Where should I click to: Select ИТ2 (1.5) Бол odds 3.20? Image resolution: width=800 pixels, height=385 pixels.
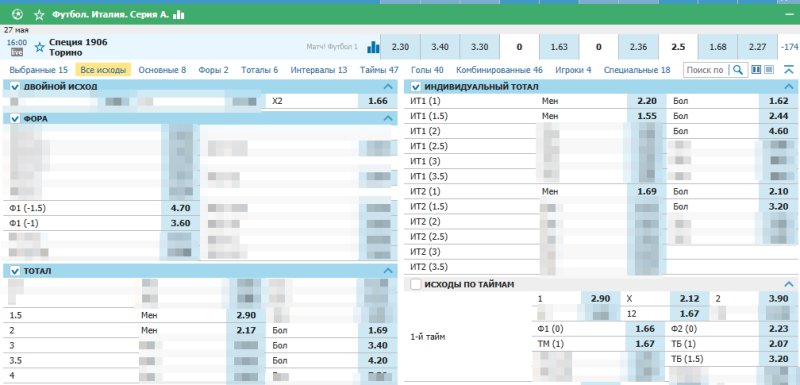tap(779, 207)
